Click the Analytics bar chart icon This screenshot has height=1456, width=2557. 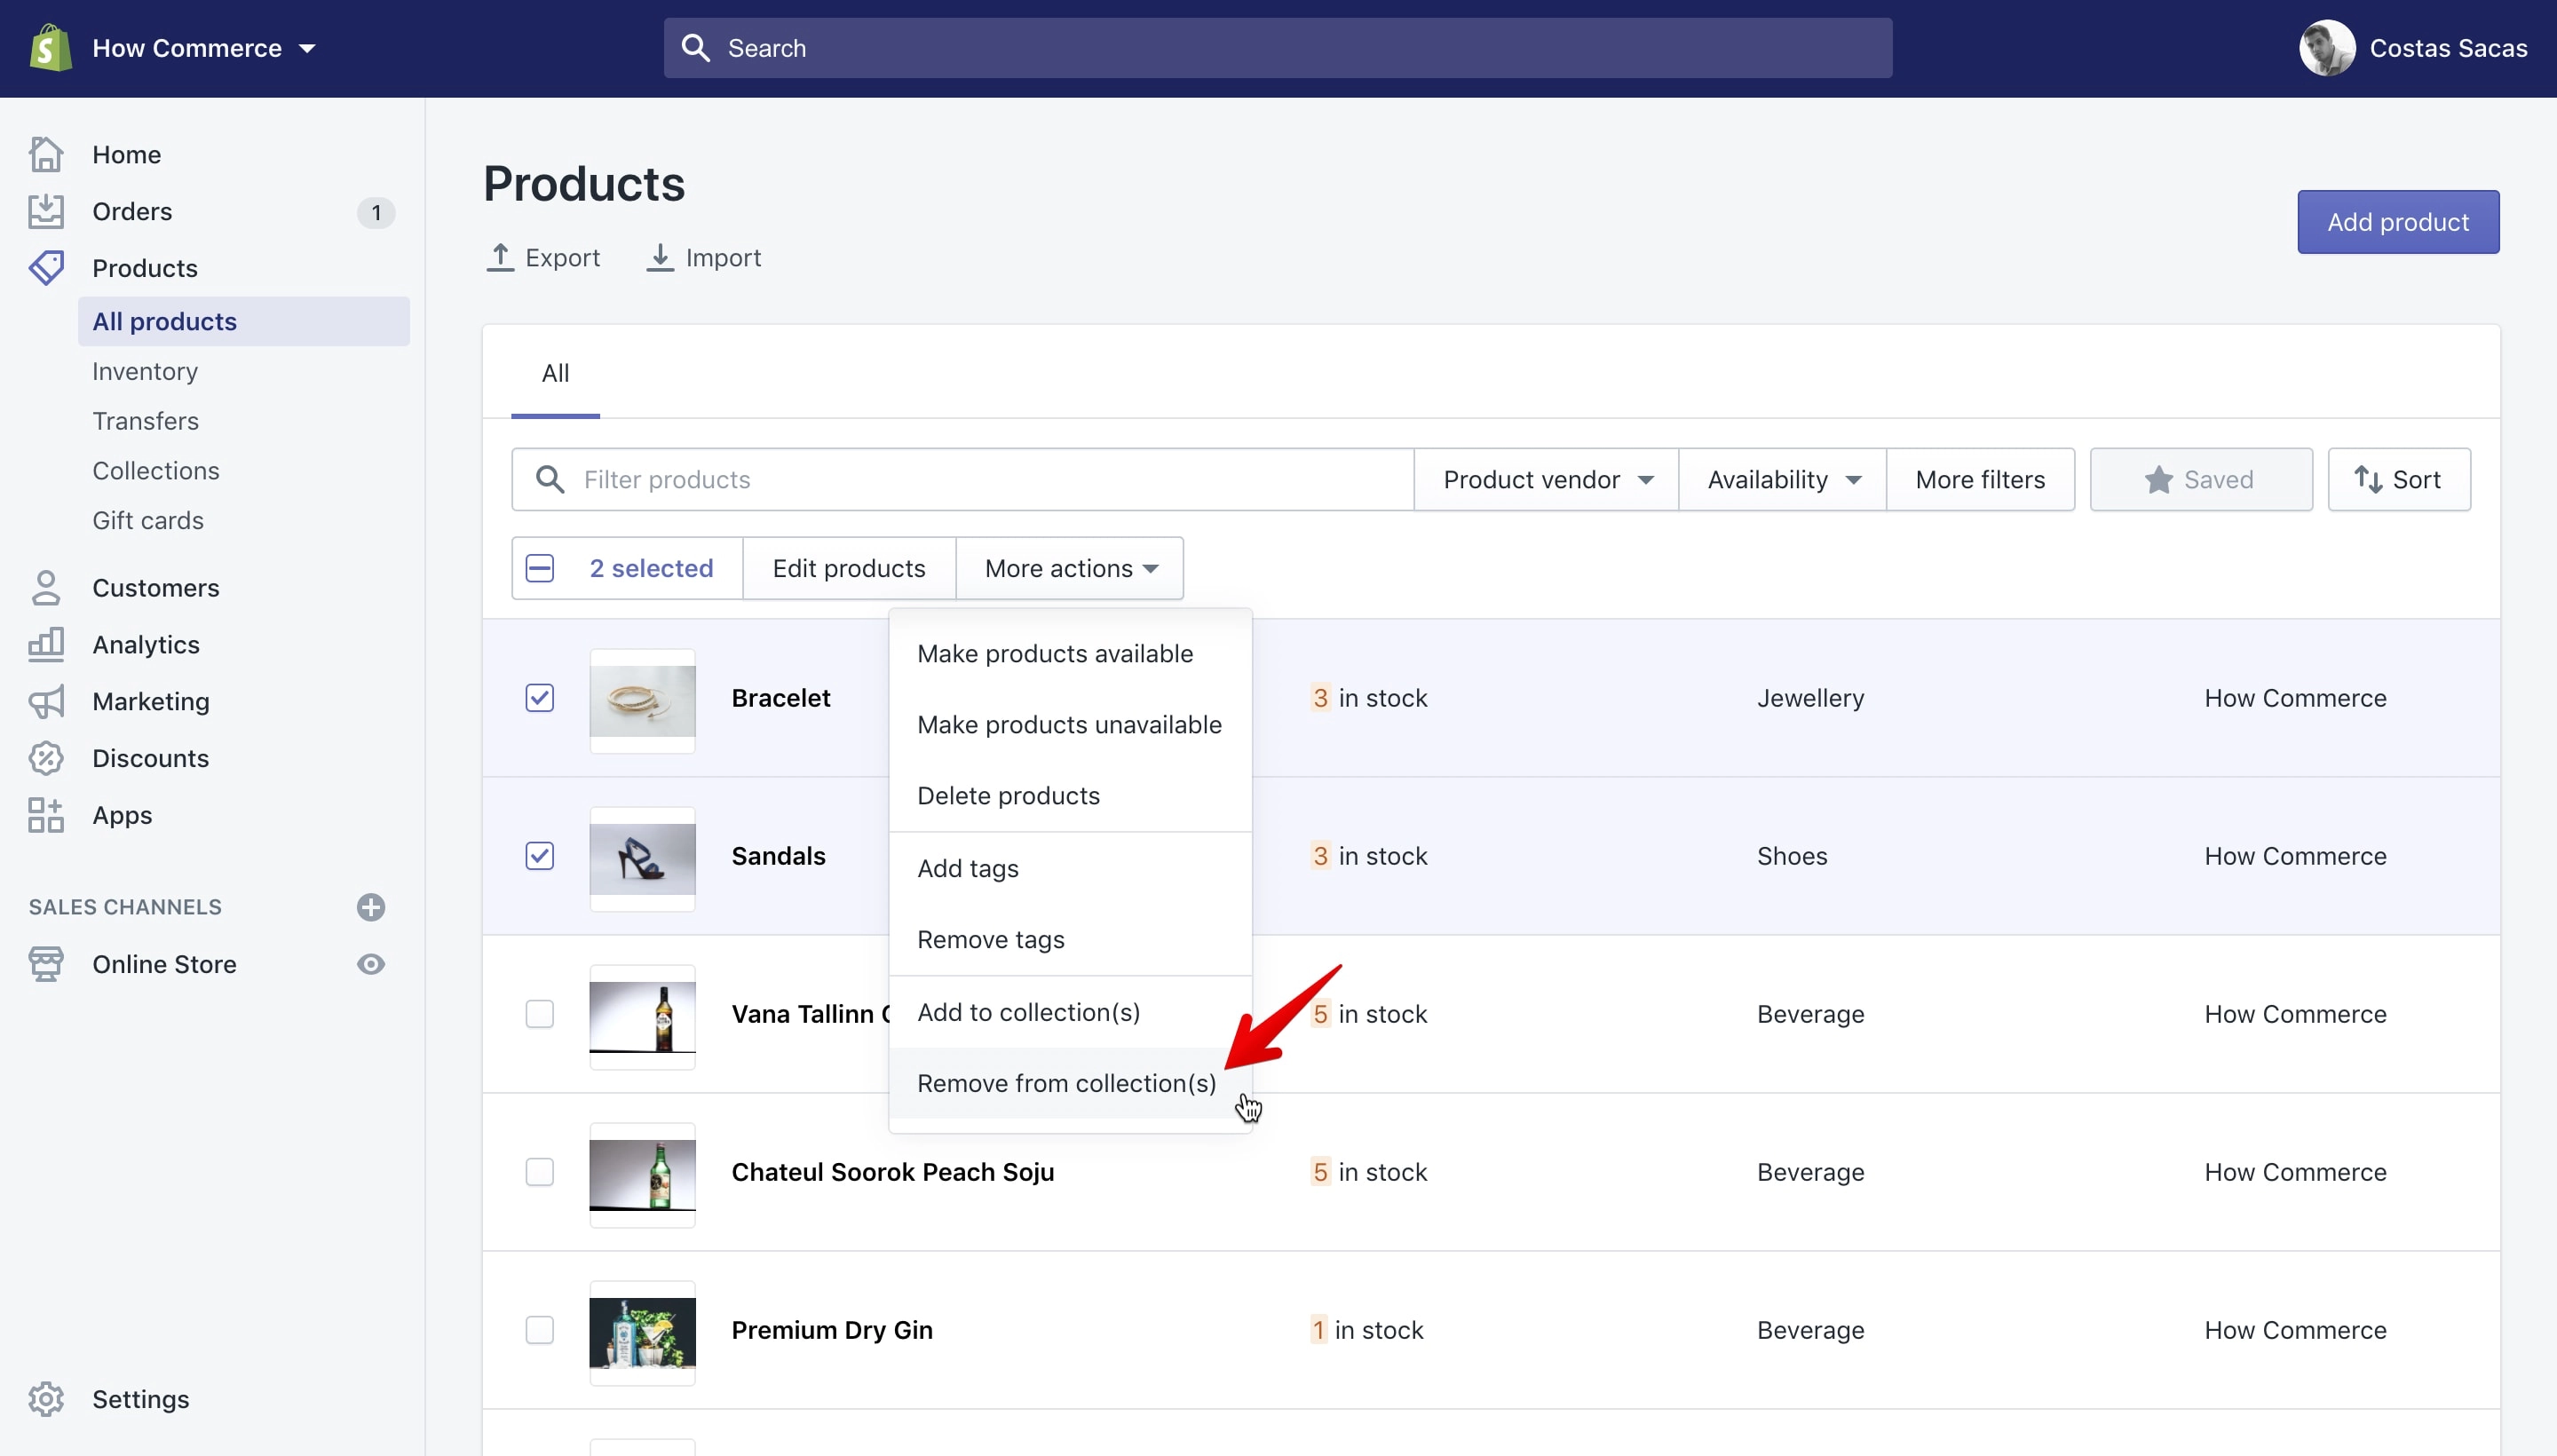pos(46,645)
